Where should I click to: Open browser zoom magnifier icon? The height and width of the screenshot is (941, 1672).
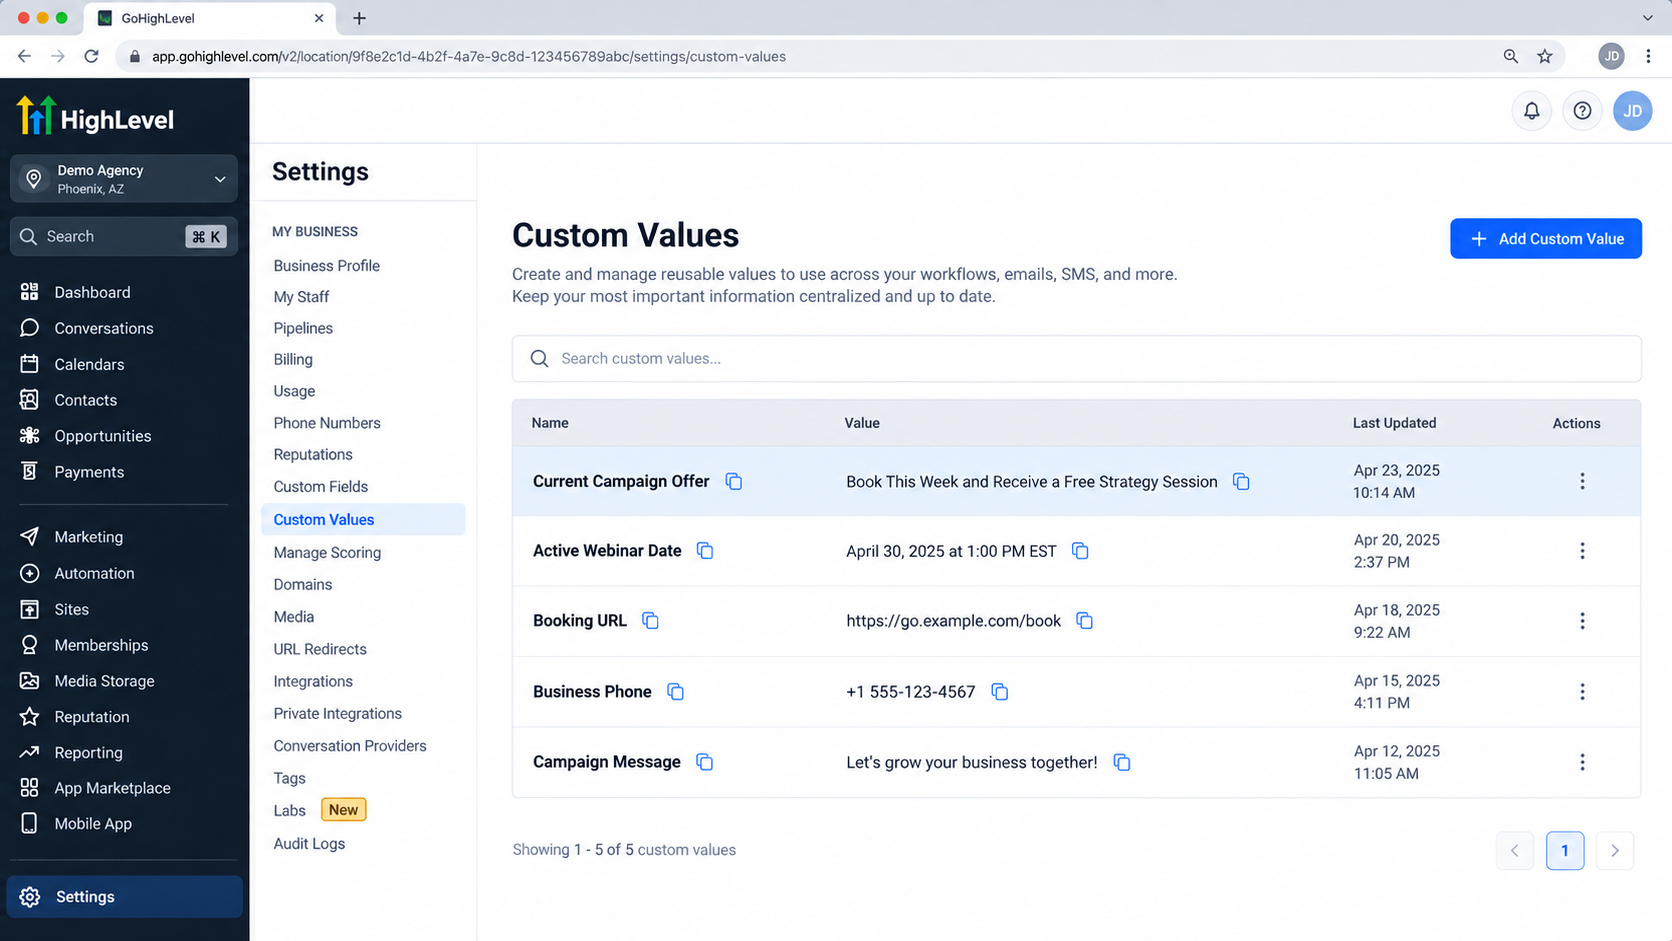1510,56
